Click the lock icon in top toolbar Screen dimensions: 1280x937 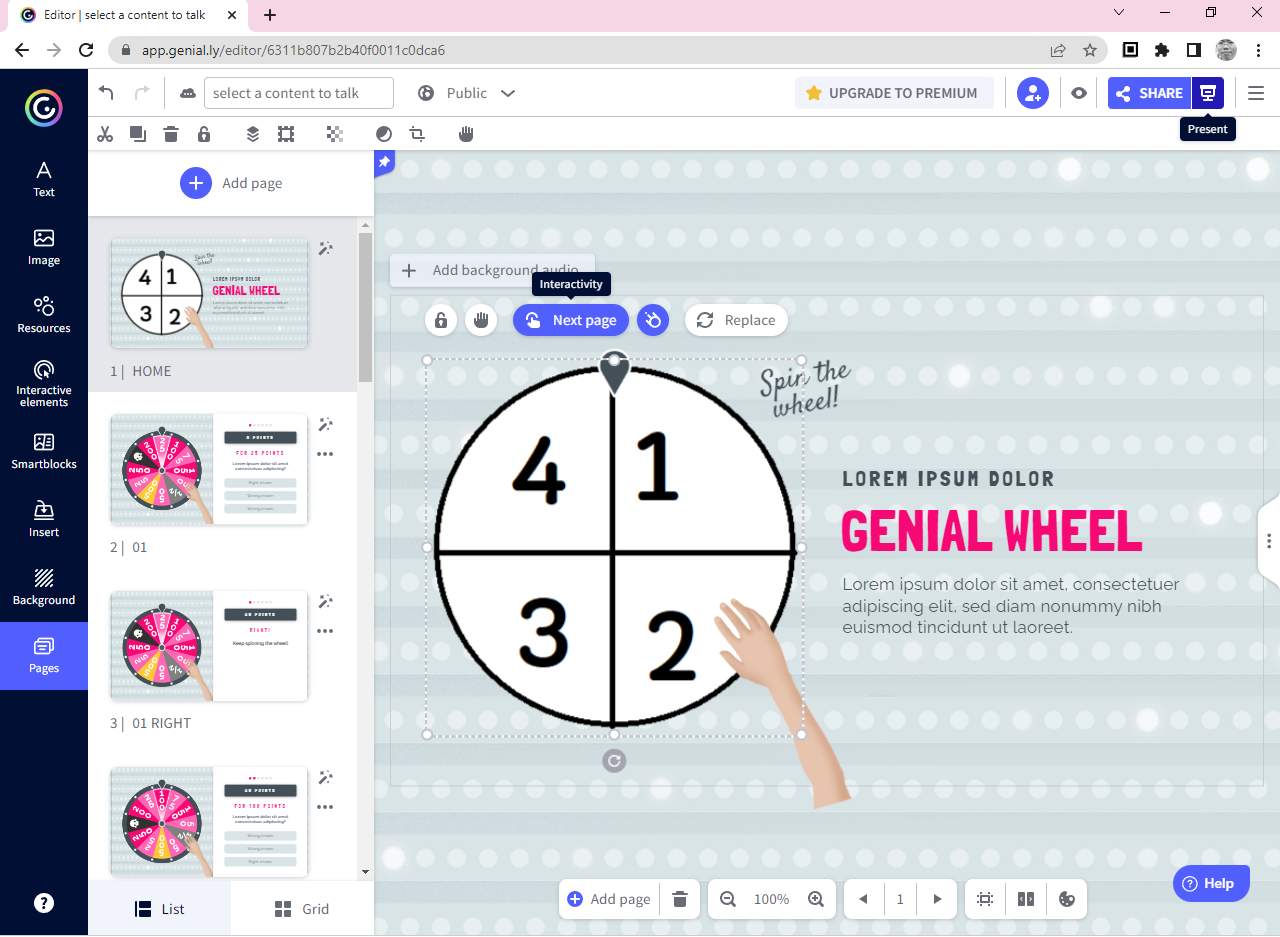[x=204, y=134]
